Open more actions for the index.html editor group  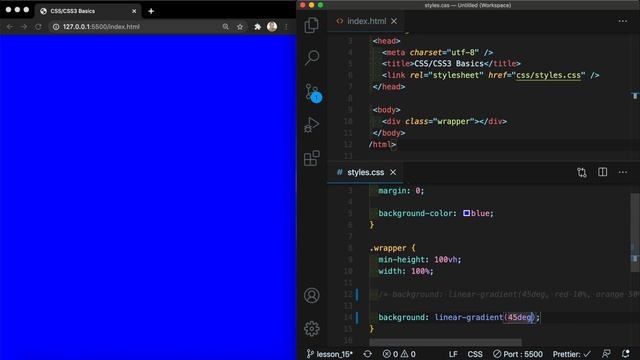[622, 21]
